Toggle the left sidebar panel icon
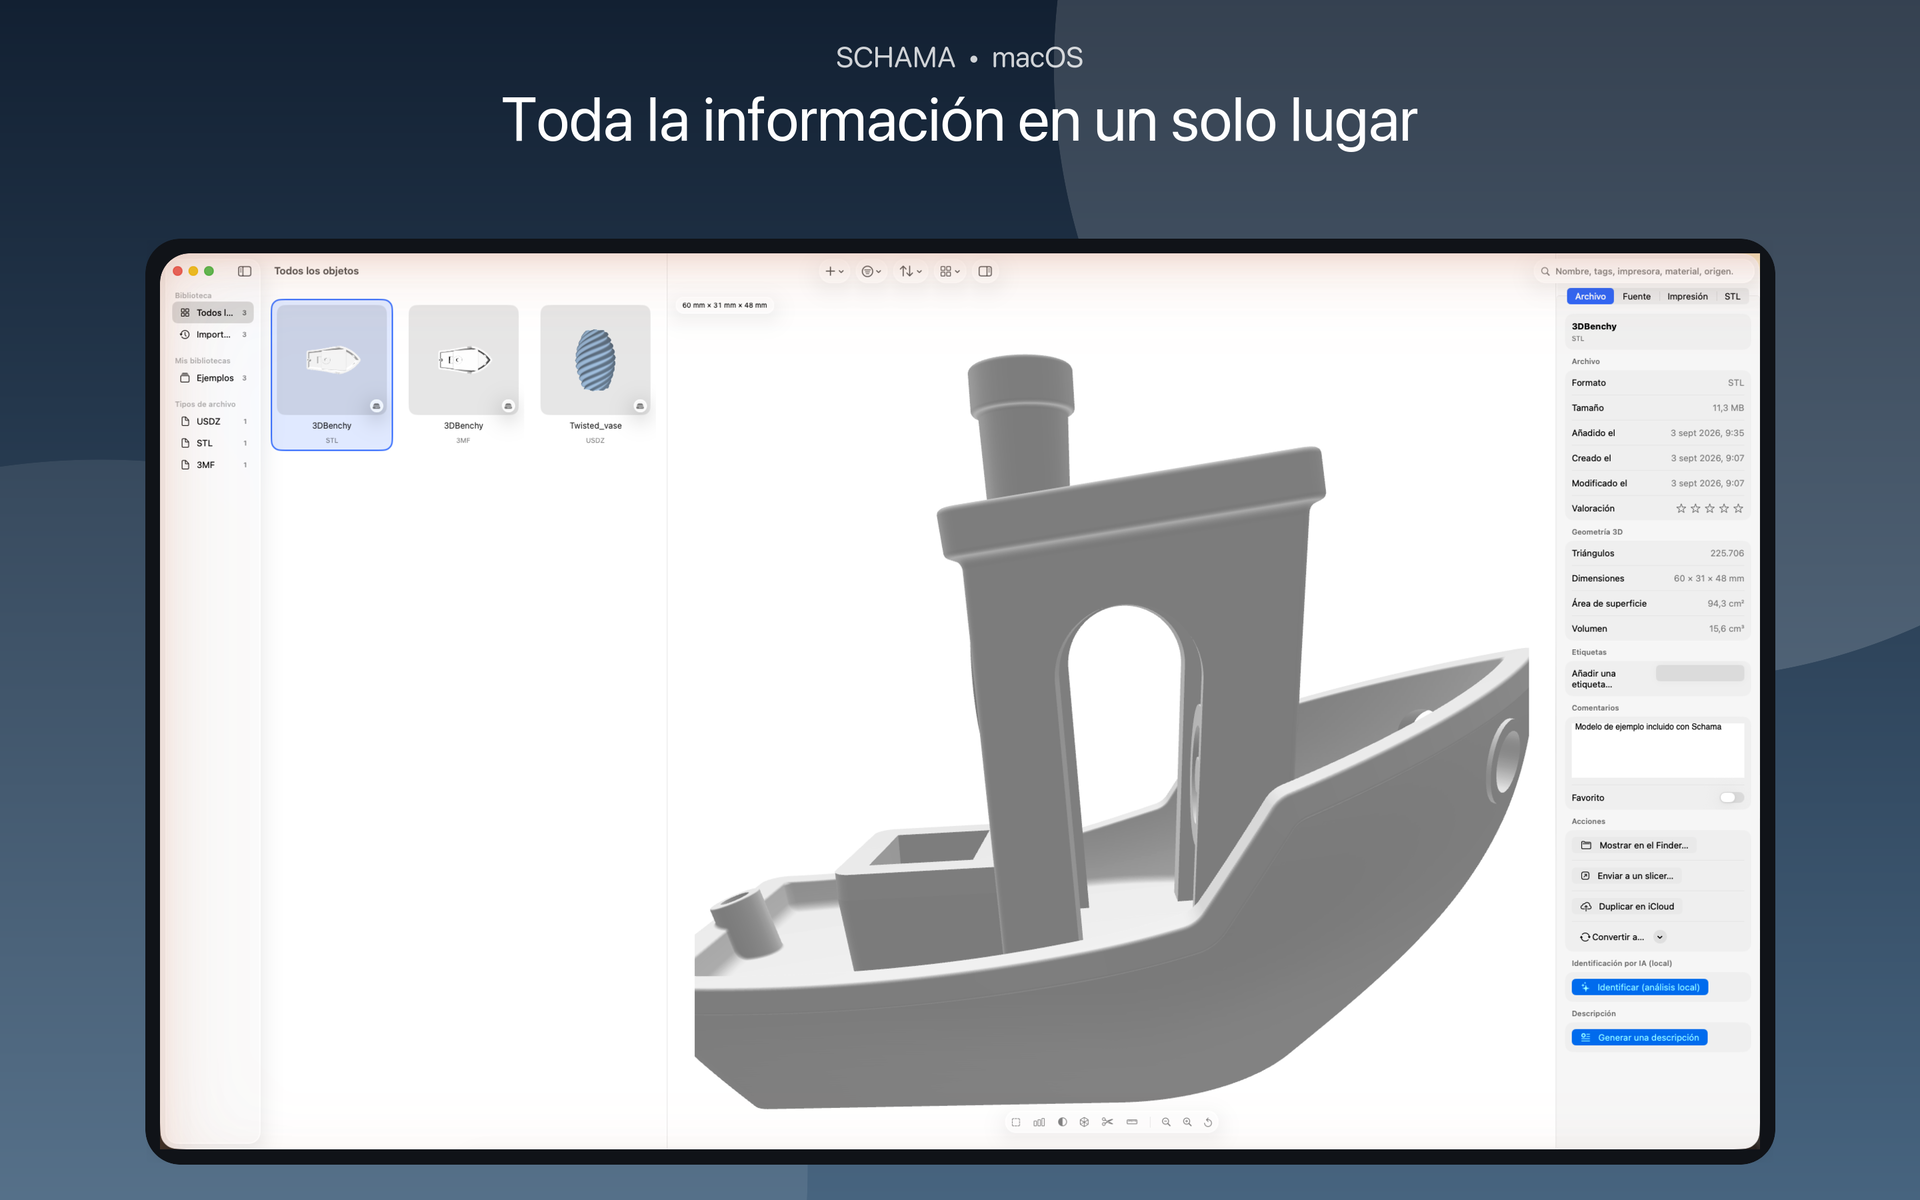Screen dimensions: 1920x1200 click(x=244, y=271)
